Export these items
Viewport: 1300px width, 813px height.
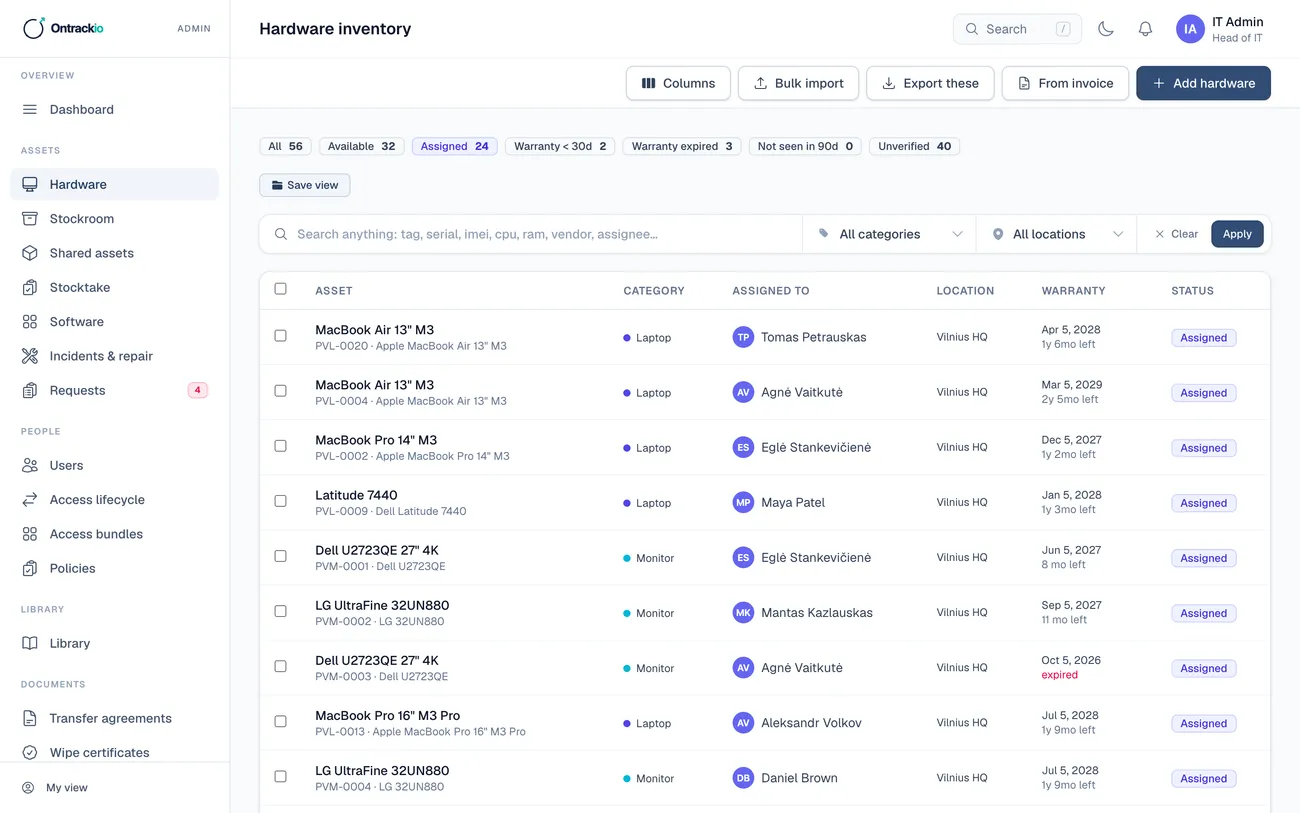pos(930,83)
